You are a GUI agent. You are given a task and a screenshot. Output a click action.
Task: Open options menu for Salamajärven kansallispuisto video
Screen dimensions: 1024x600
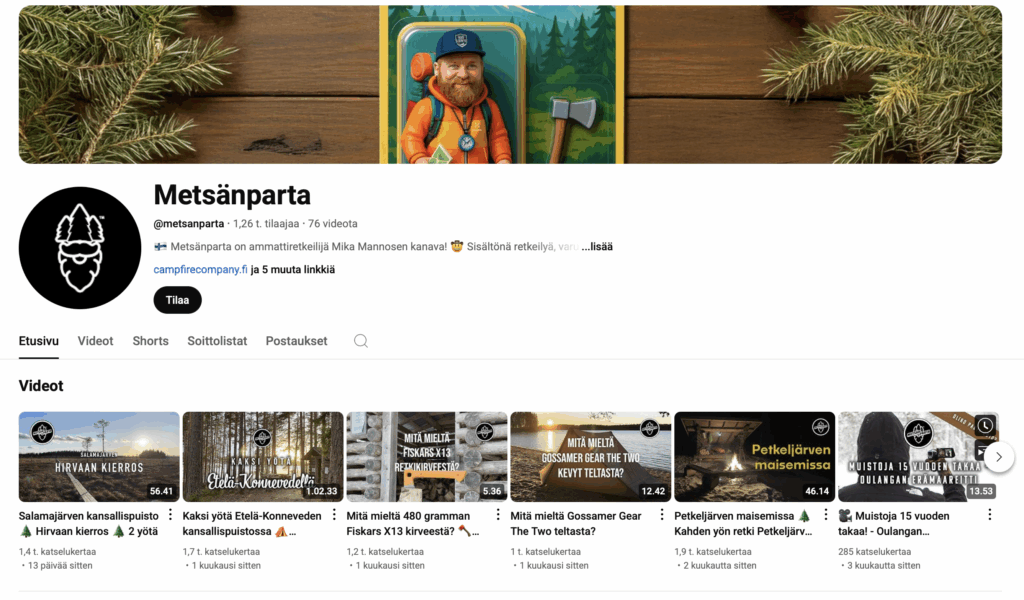click(x=170, y=515)
